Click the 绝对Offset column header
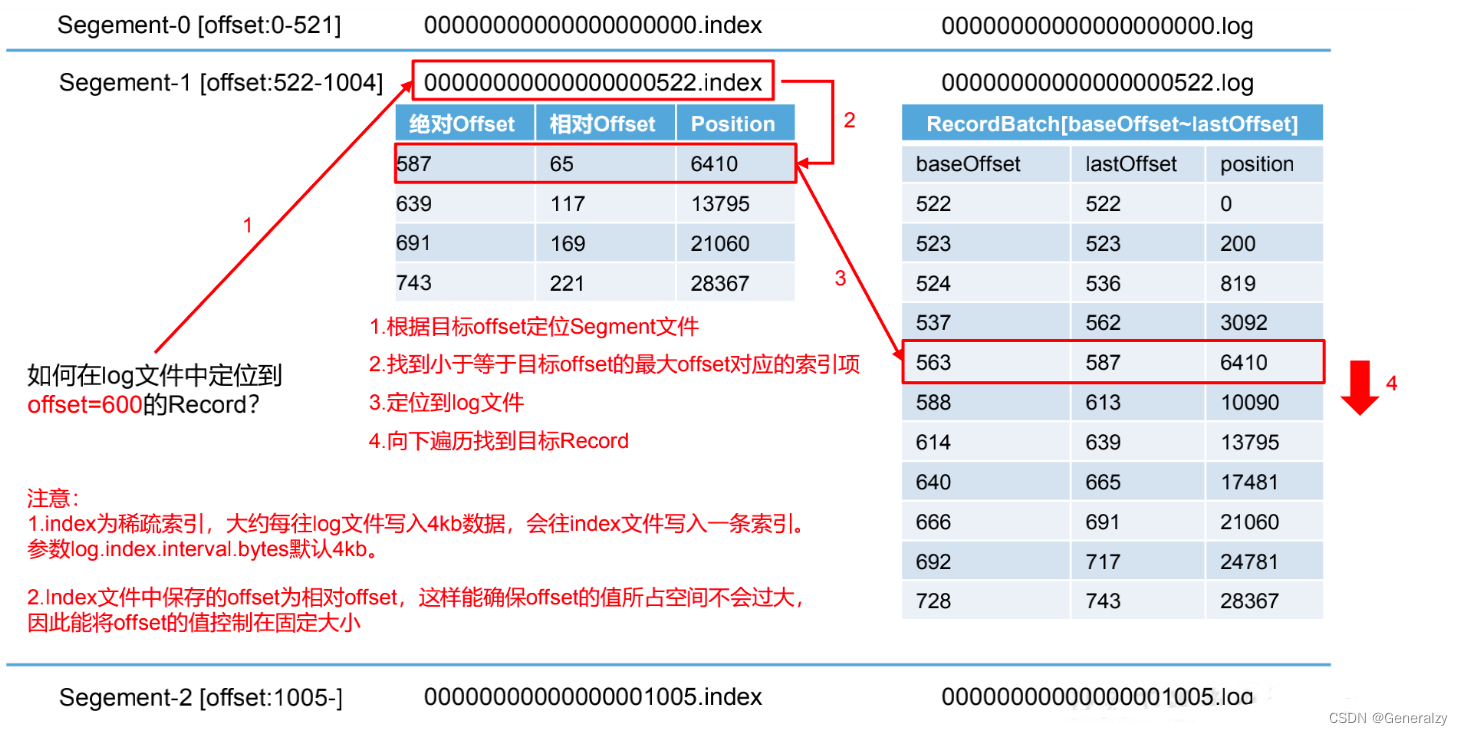This screenshot has height=735, width=1463. point(463,124)
